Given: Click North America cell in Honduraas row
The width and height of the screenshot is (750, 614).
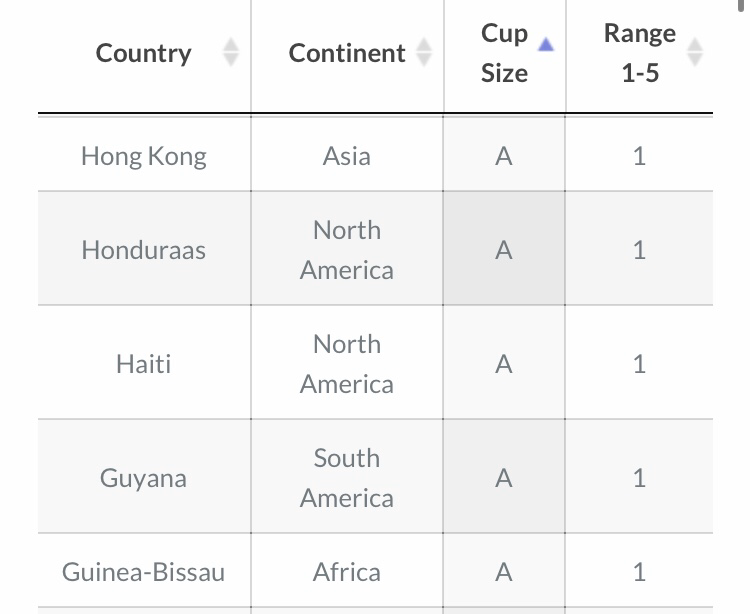Looking at the screenshot, I should point(347,249).
